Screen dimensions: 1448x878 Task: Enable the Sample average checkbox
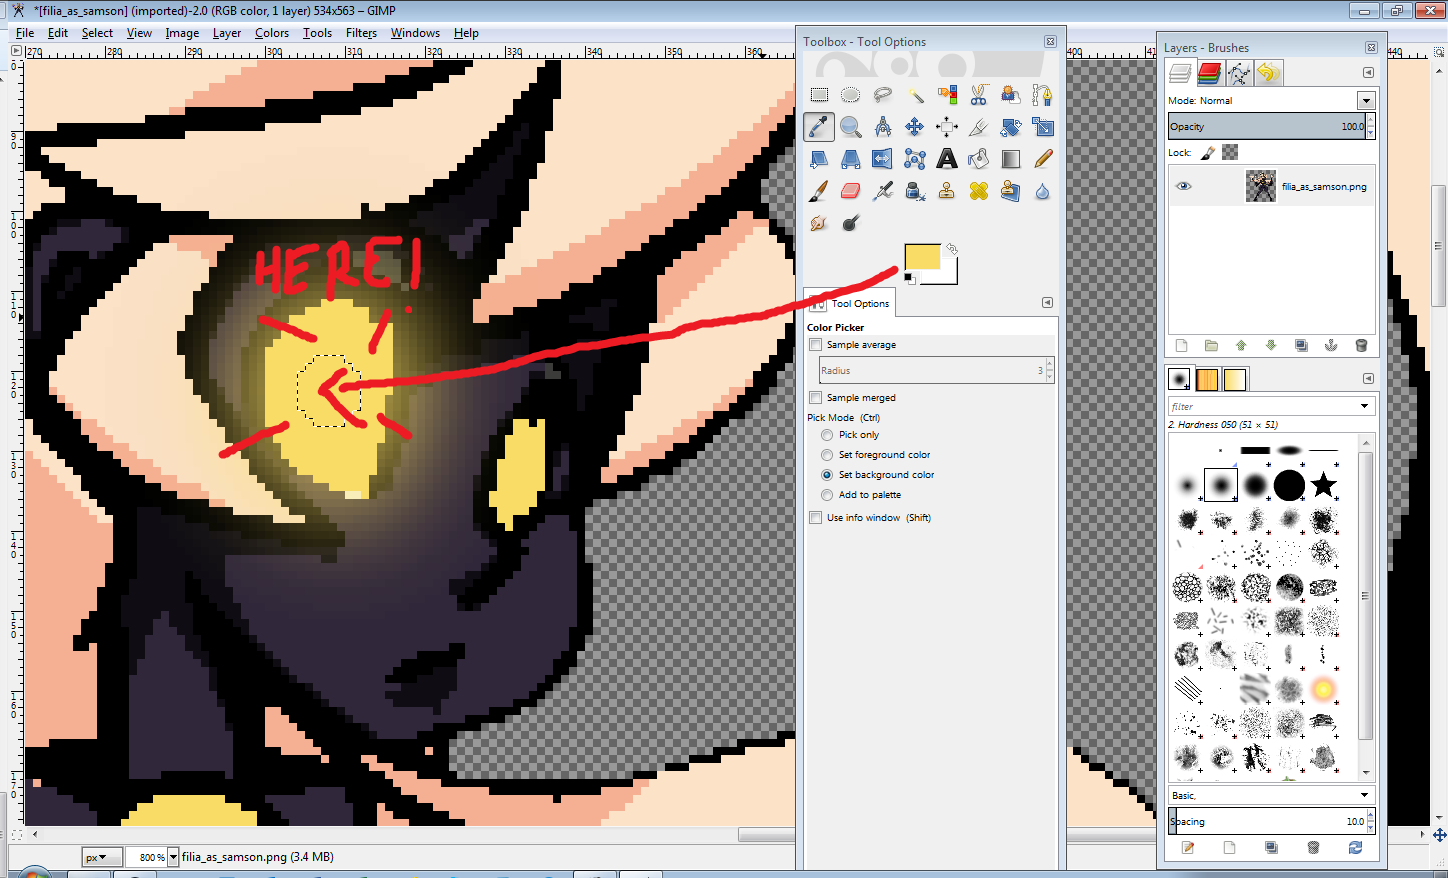point(816,345)
